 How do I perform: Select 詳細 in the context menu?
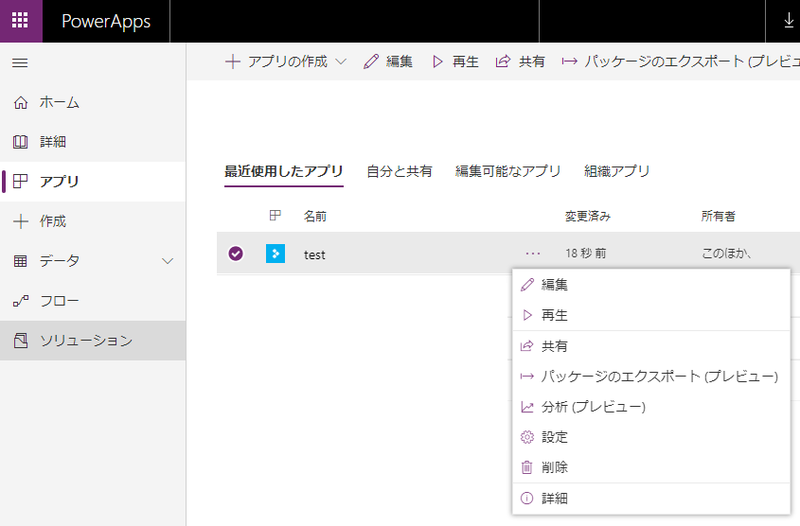[x=651, y=498]
